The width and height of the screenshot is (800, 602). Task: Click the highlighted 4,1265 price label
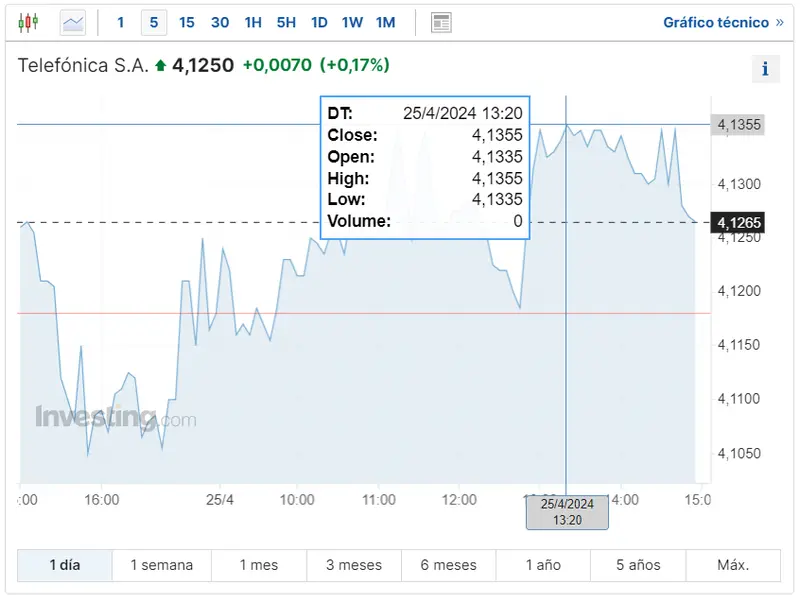pos(737,222)
